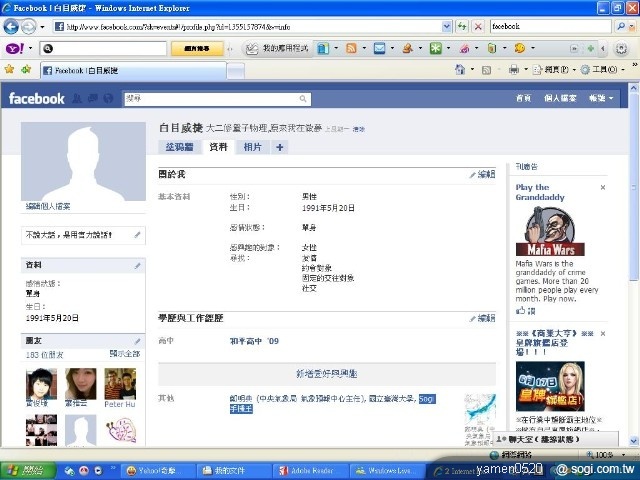Click pencil icon on status message box

(137, 235)
